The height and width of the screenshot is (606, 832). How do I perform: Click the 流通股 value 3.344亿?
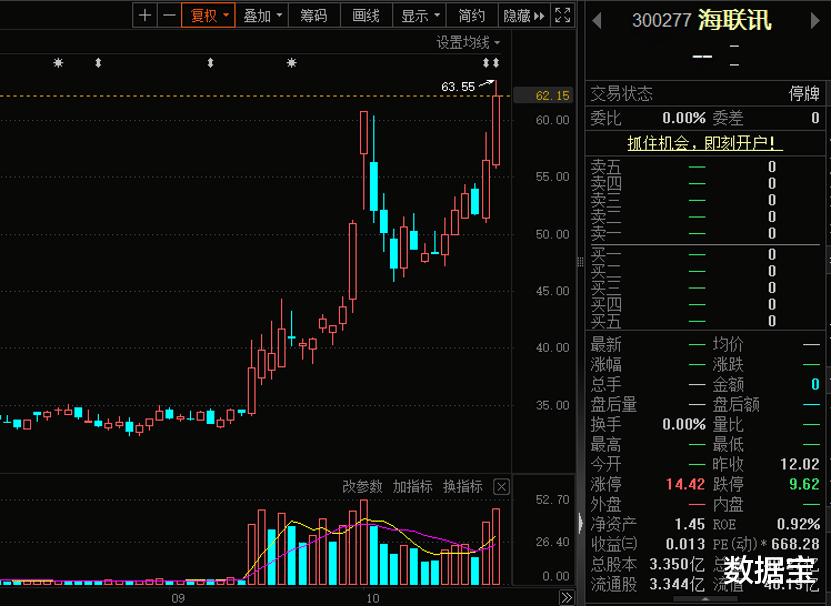tap(677, 584)
